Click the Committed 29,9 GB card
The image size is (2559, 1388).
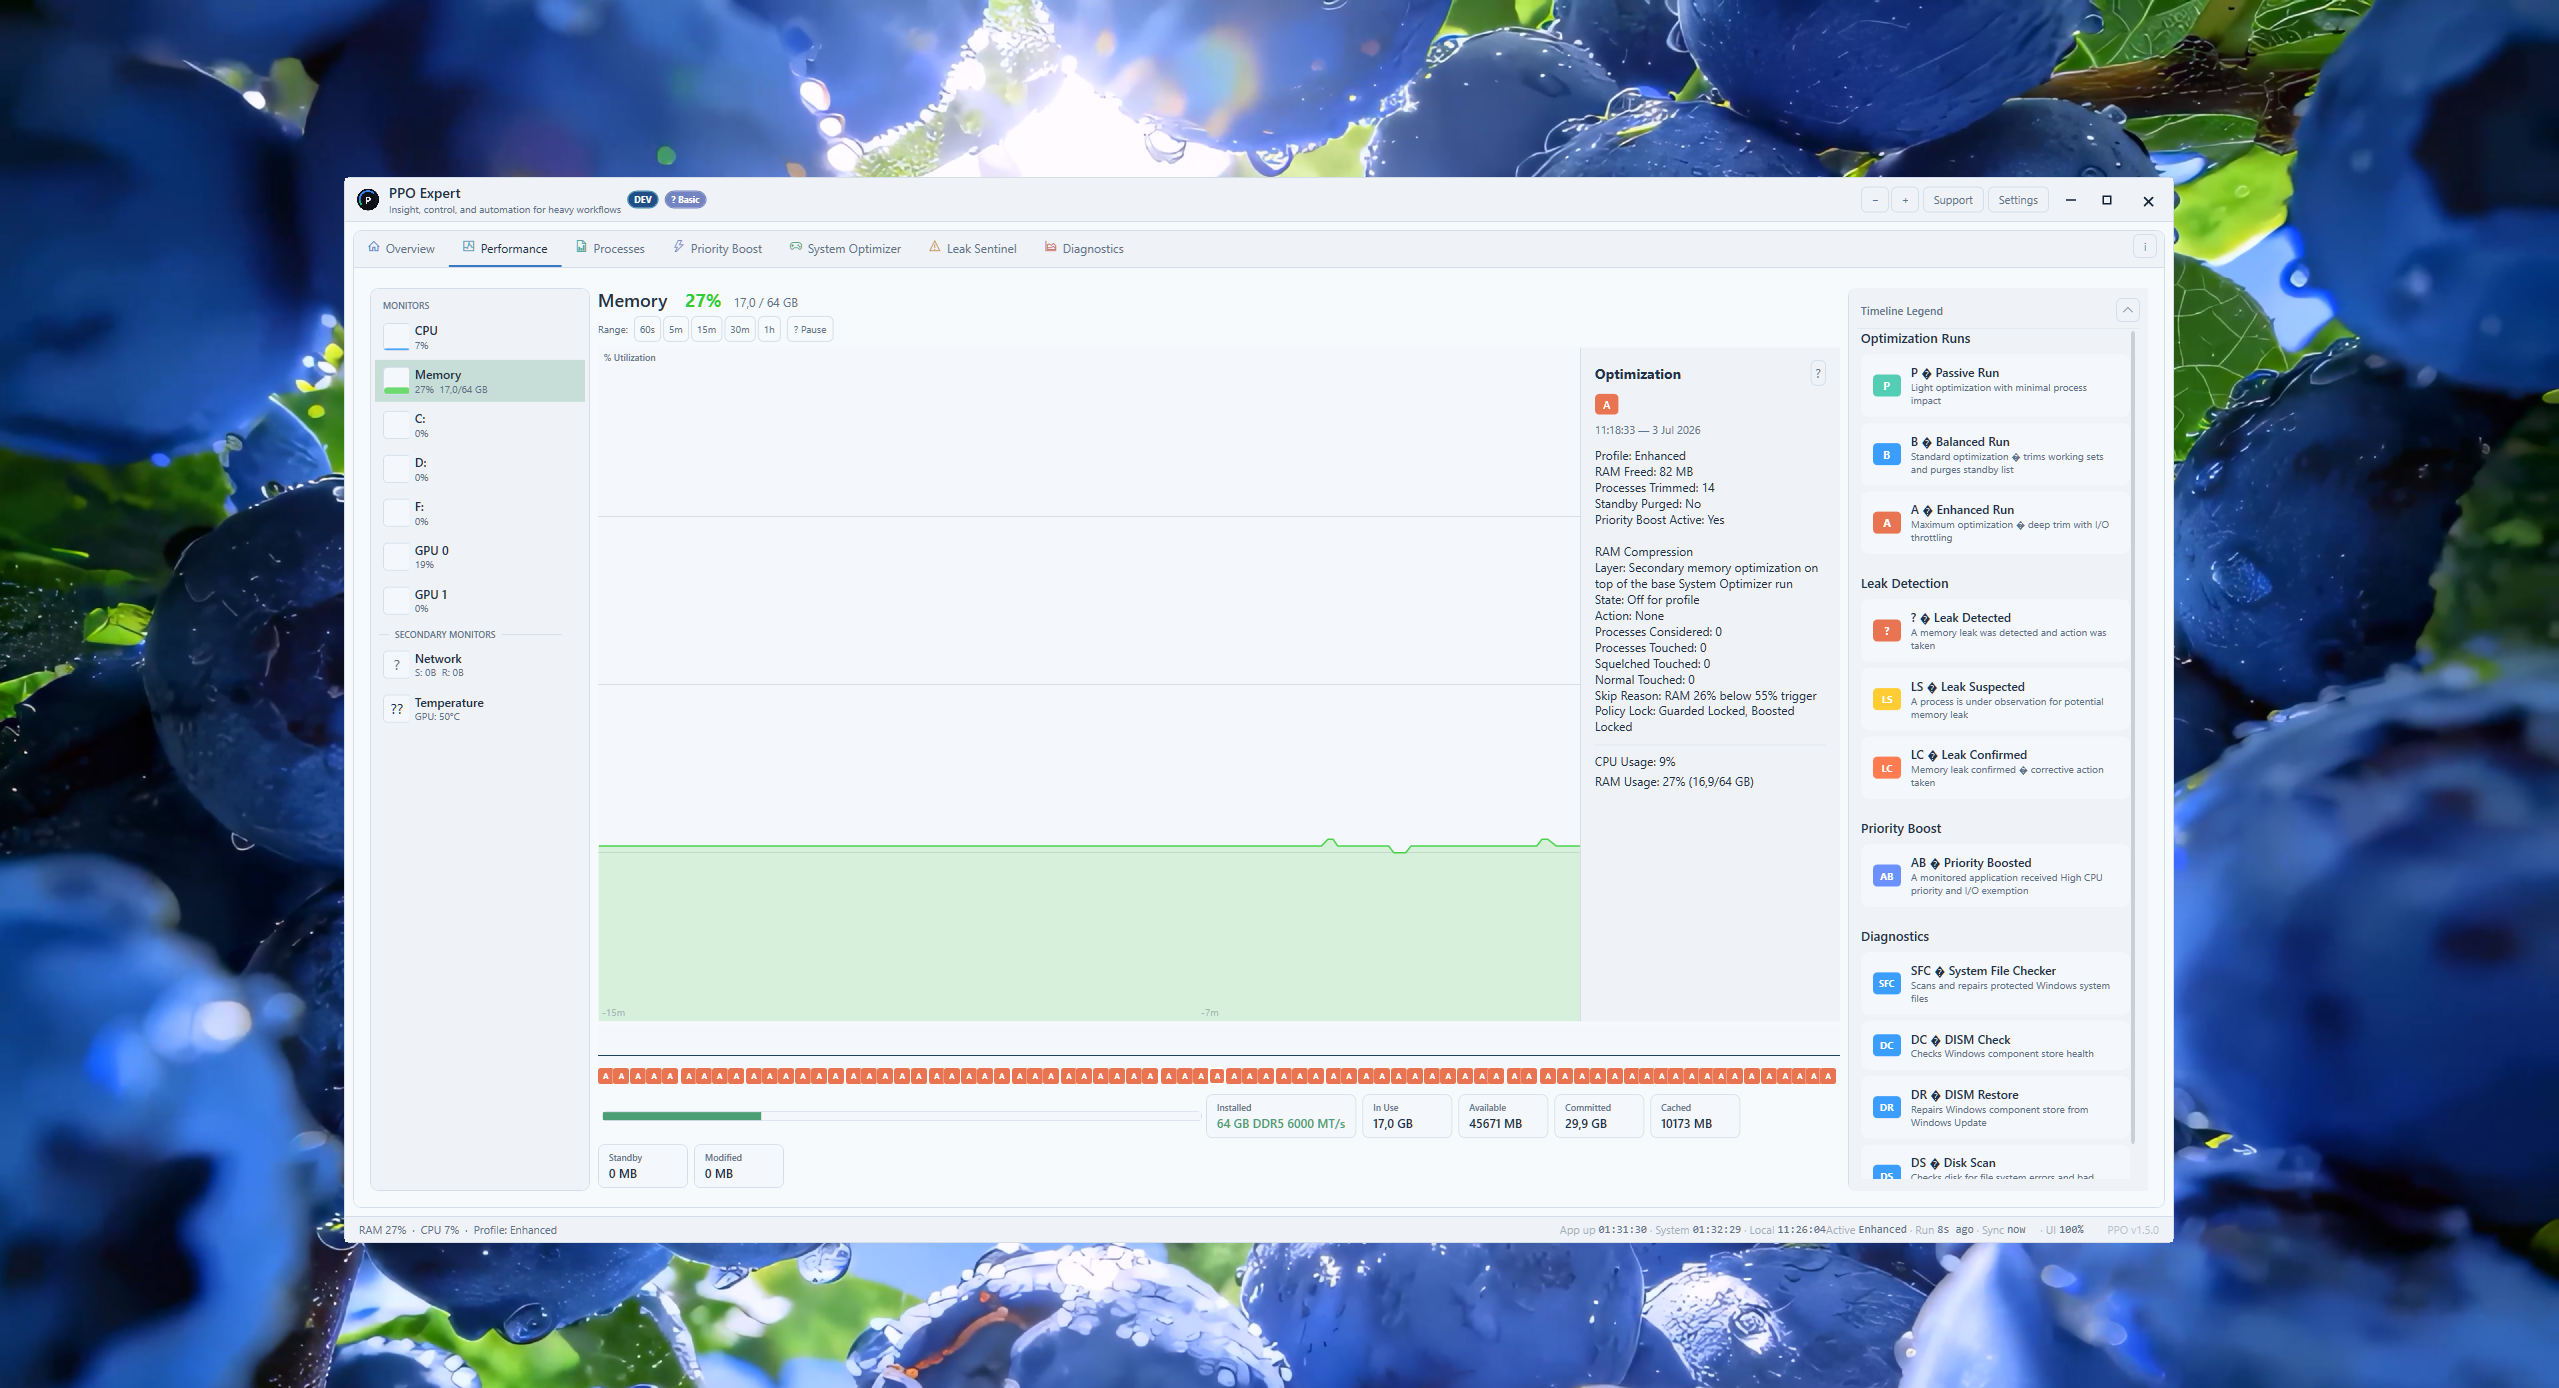[1599, 1116]
